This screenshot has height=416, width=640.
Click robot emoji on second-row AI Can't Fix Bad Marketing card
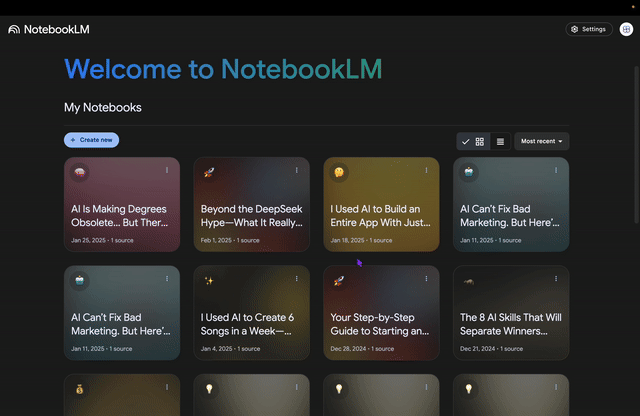(x=80, y=280)
